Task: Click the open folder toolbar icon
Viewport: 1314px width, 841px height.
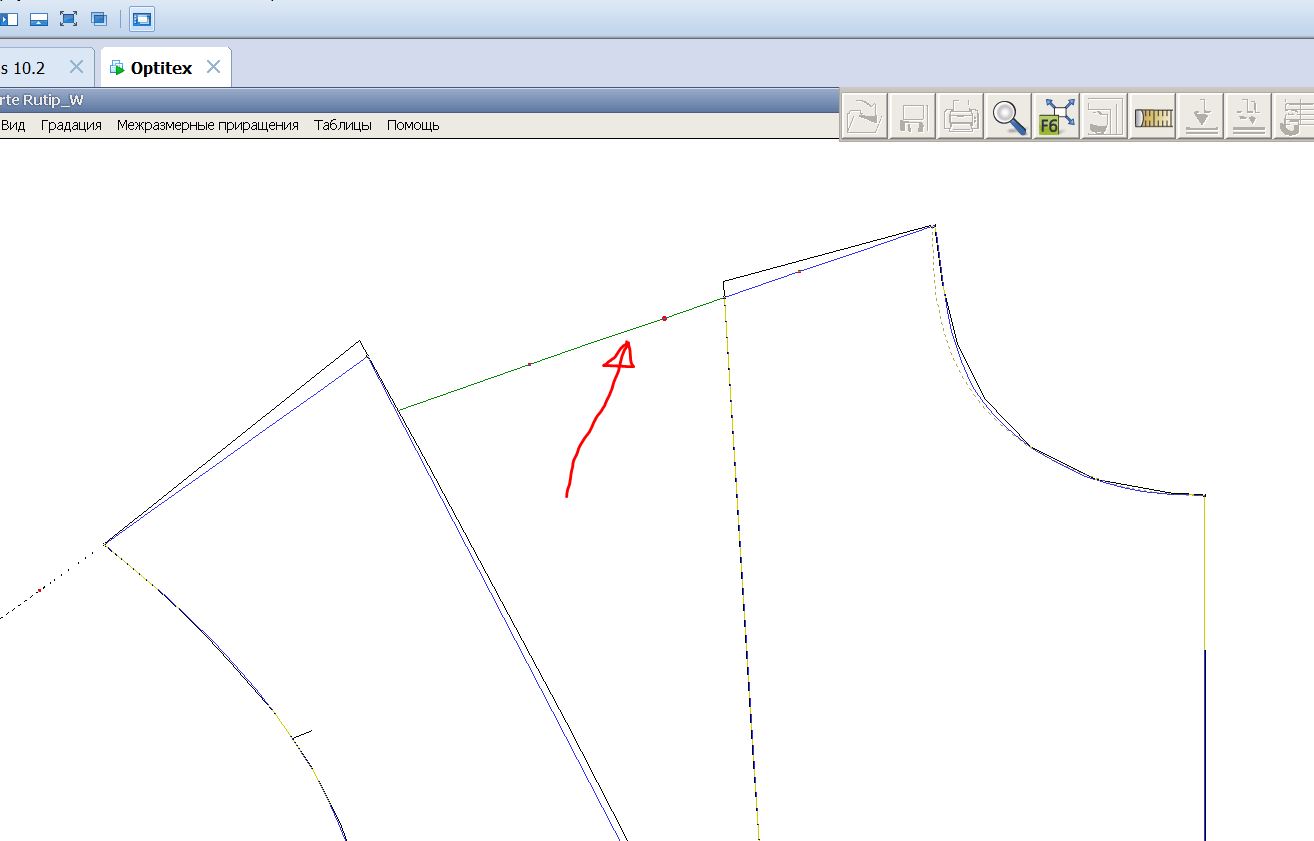Action: [863, 117]
